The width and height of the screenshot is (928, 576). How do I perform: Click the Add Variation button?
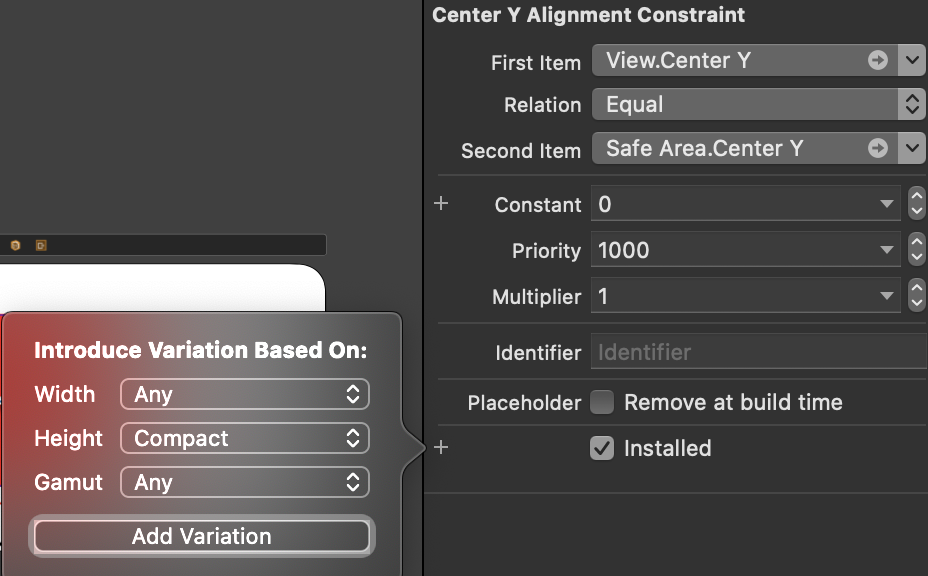[202, 536]
